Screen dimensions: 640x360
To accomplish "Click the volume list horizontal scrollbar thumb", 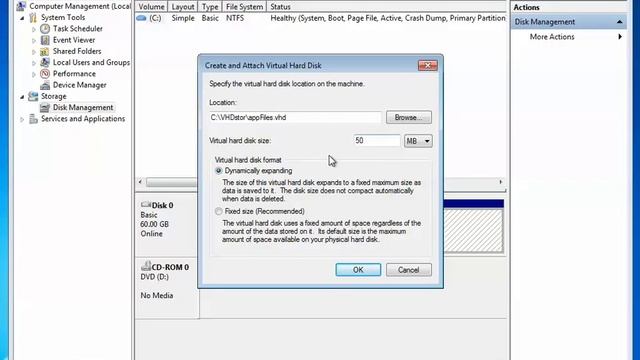I will tap(171, 182).
